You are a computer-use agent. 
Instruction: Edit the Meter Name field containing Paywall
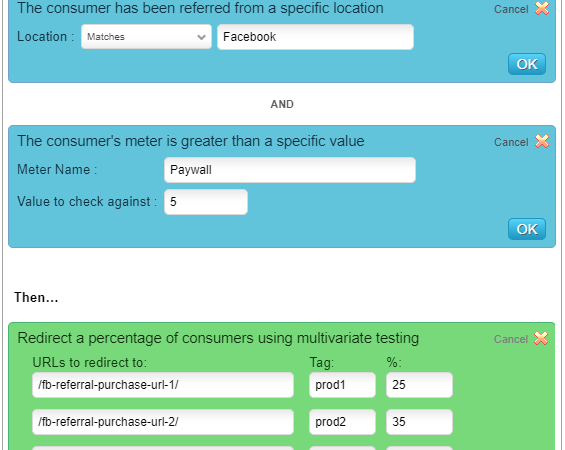coord(290,170)
